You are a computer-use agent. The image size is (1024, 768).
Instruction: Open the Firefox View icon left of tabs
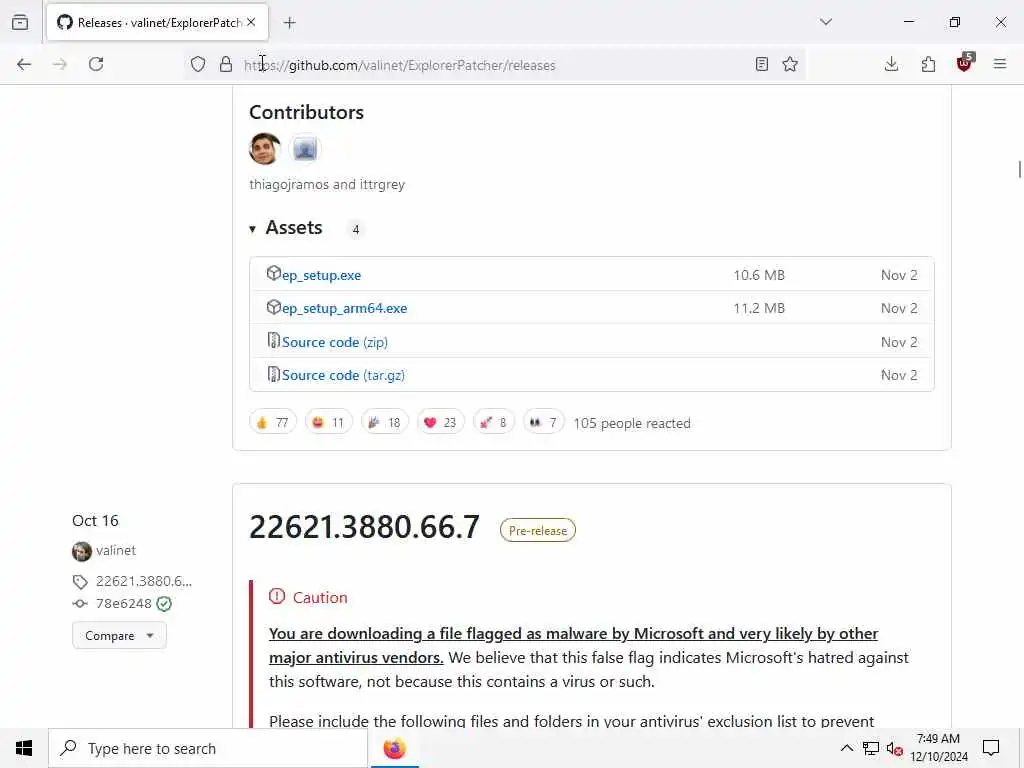click(x=20, y=22)
